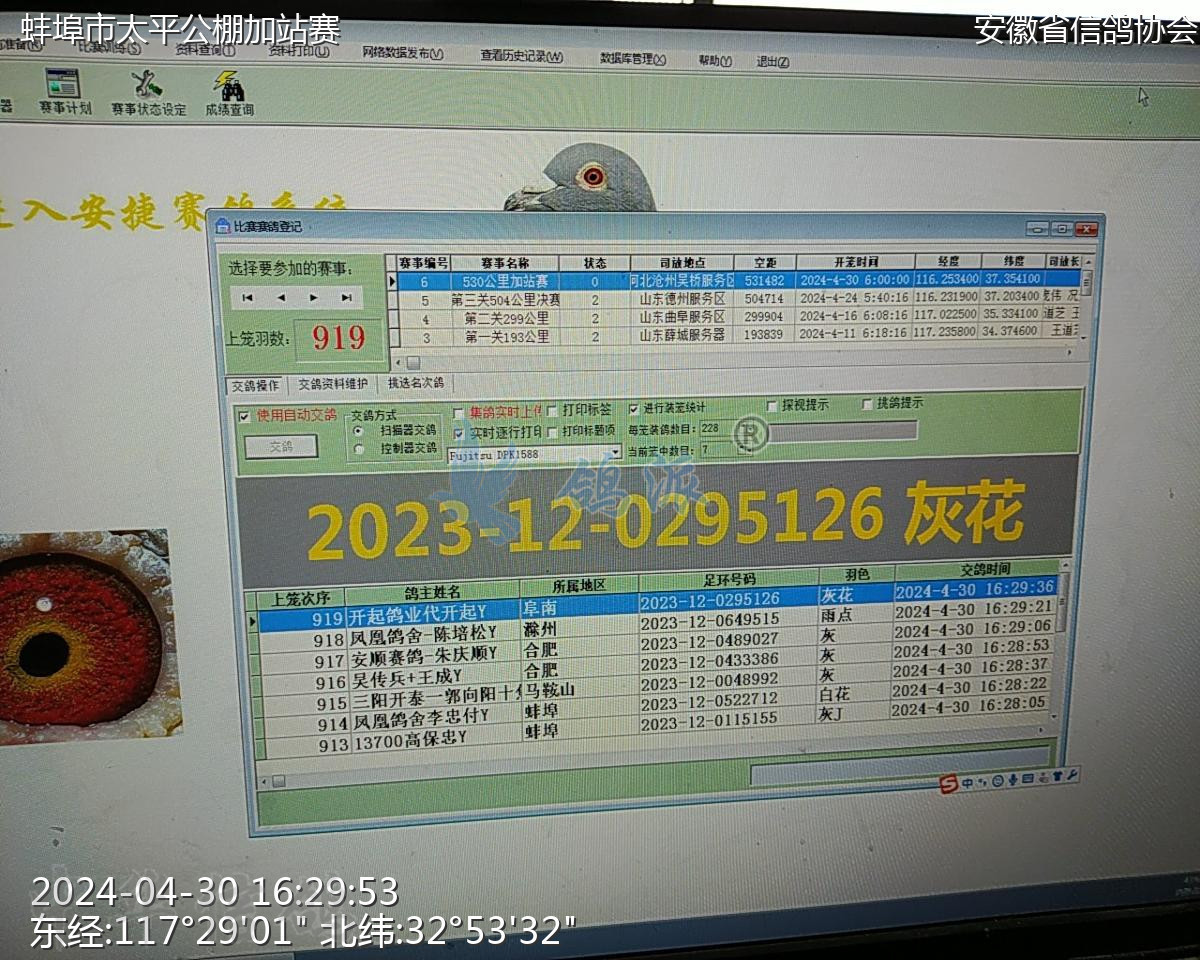Select 控制器交鸽 radio button
Viewport: 1200px width, 960px height.
click(359, 449)
